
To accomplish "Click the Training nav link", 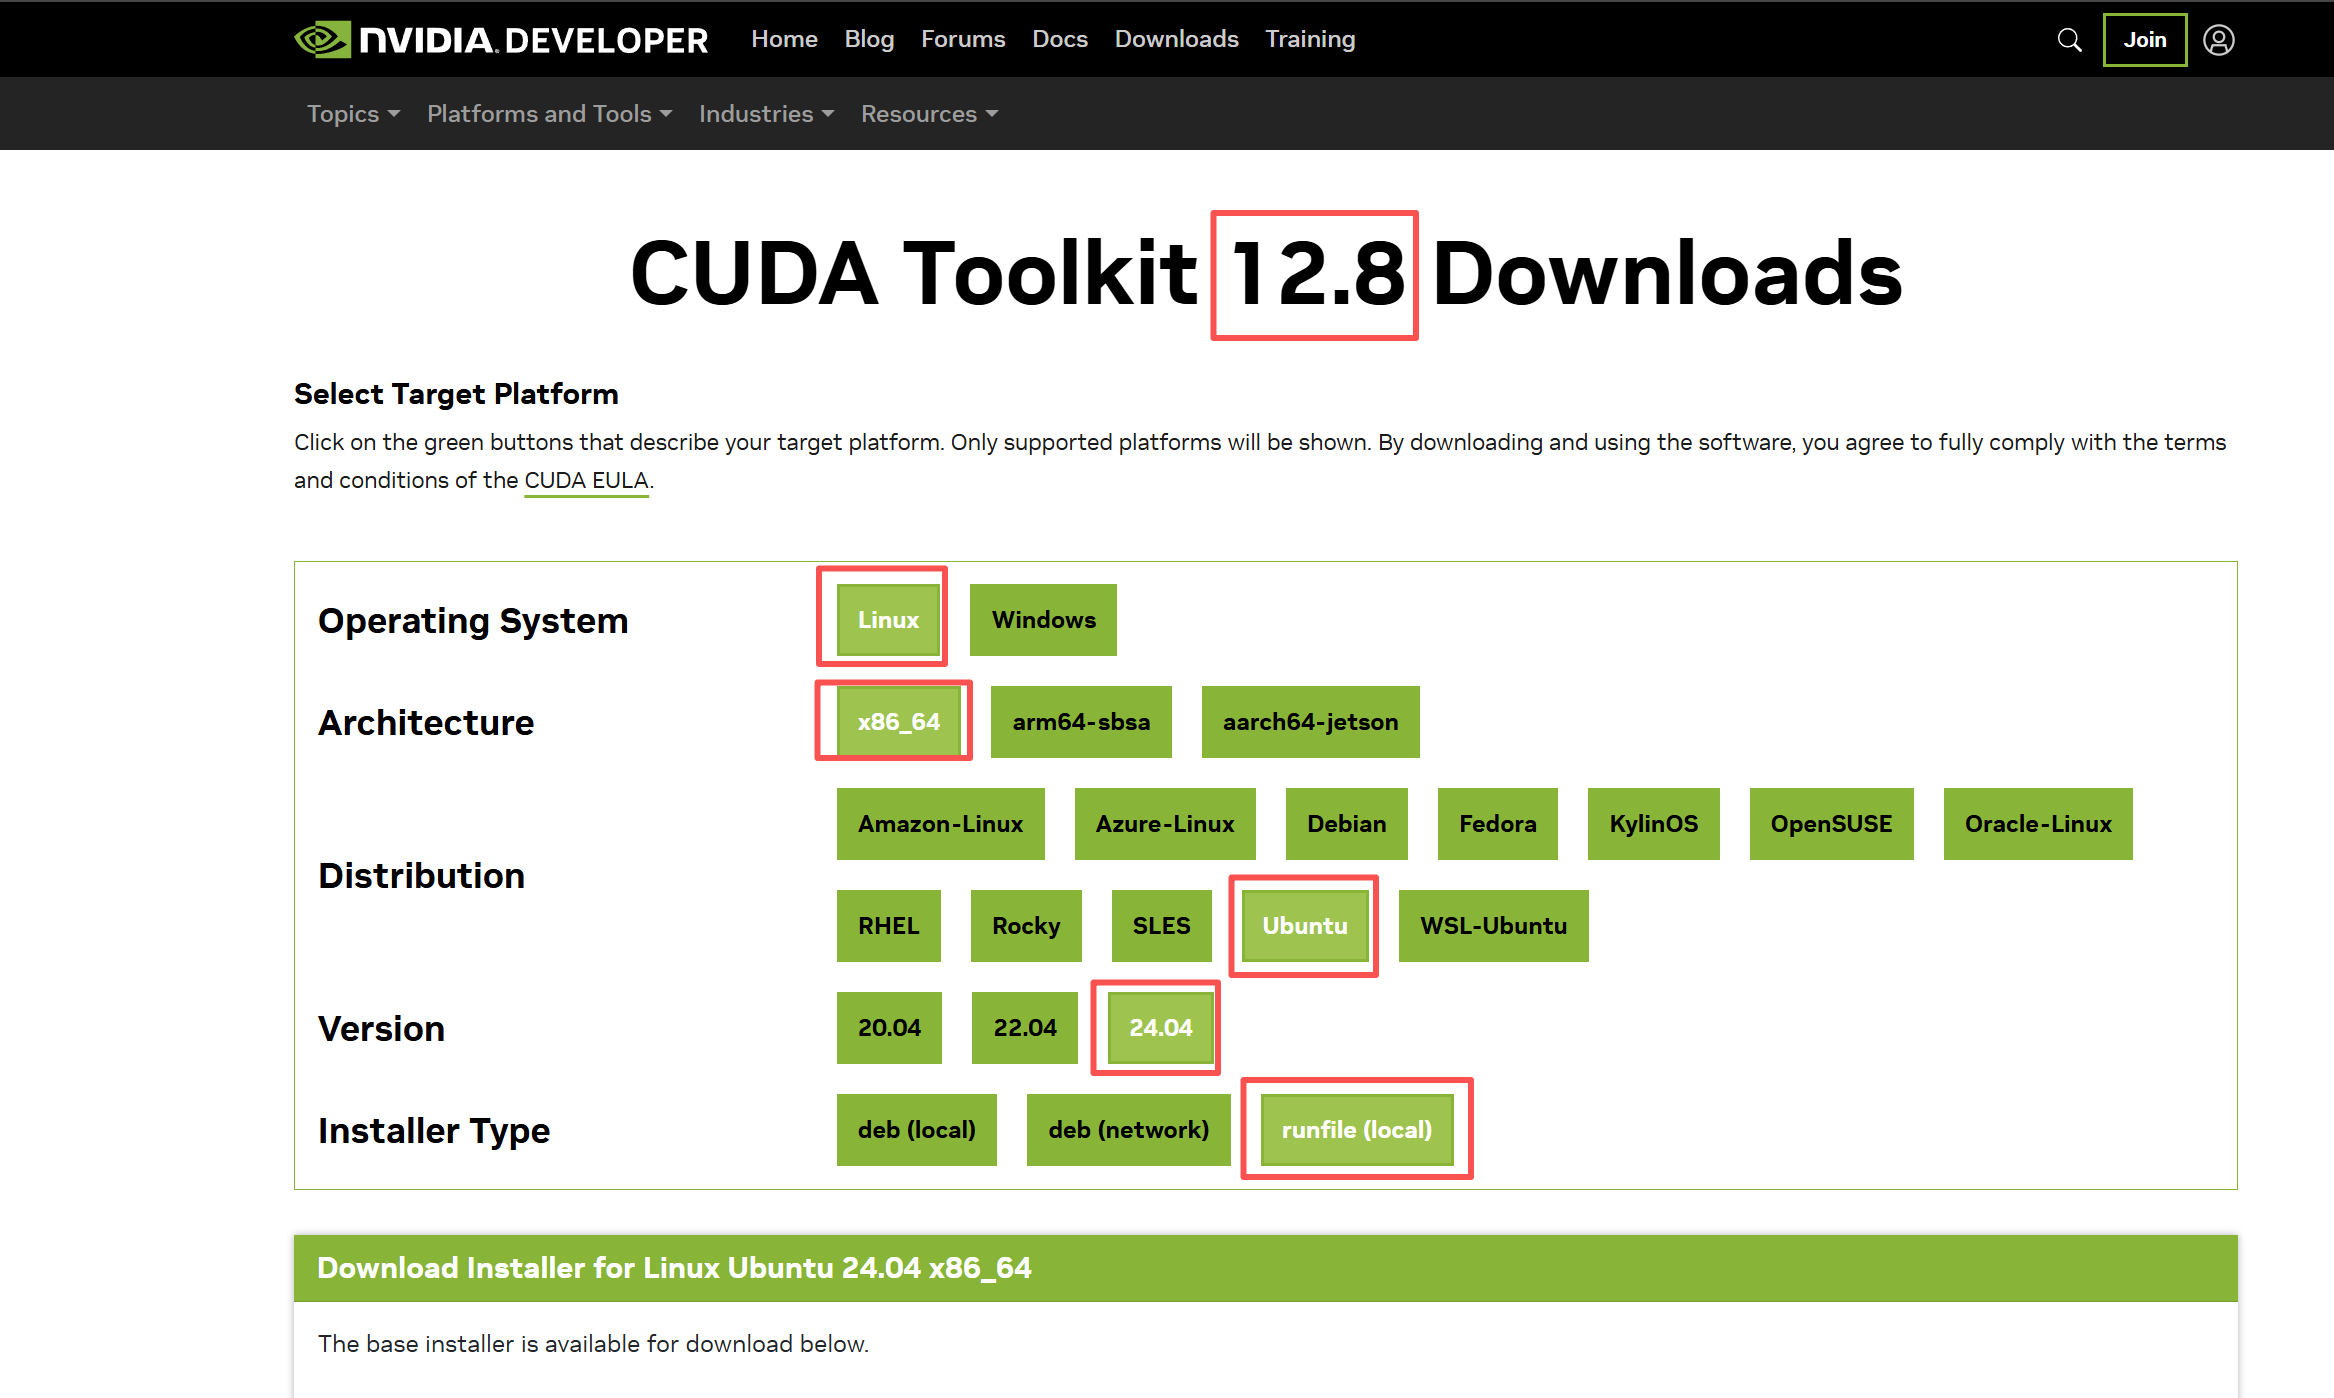I will [x=1310, y=39].
